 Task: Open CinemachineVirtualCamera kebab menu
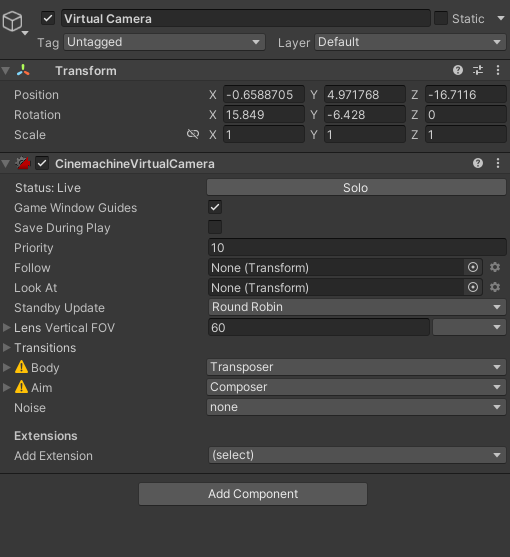498,163
